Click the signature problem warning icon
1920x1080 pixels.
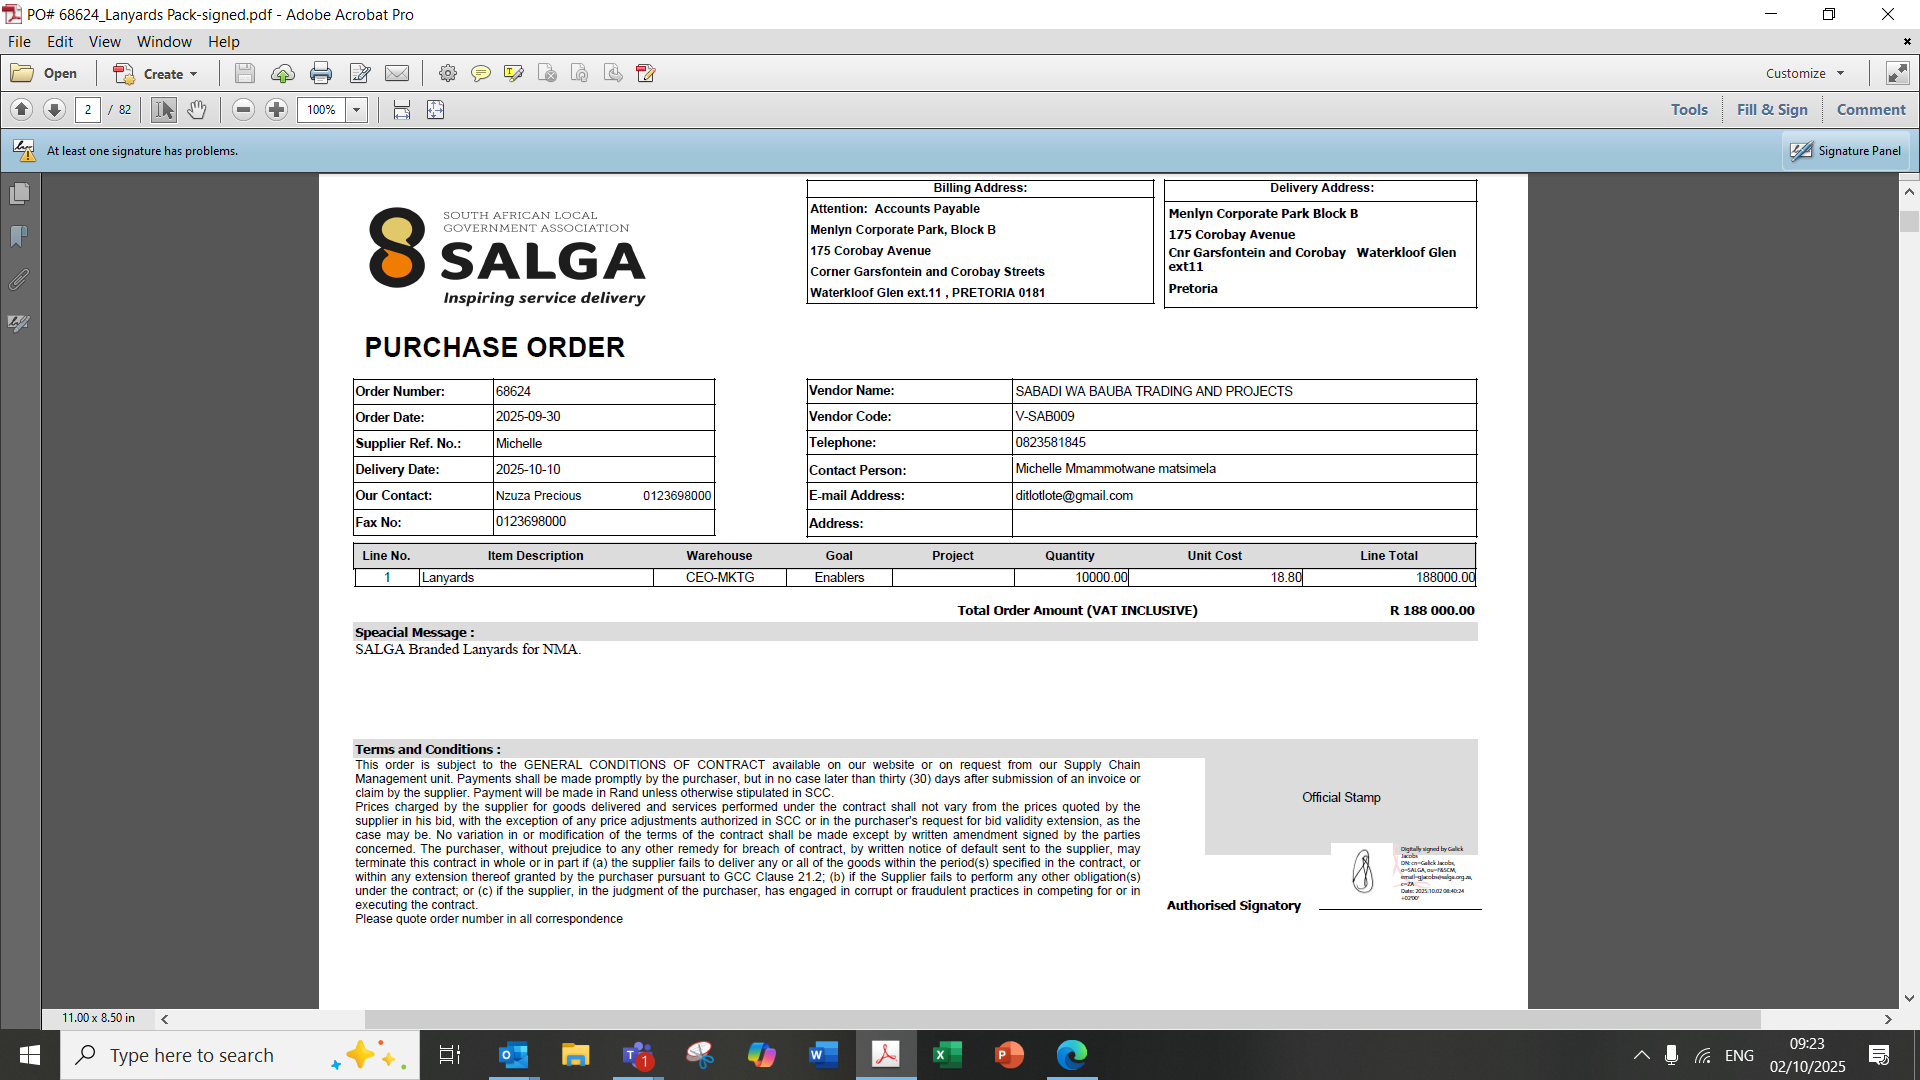[x=24, y=151]
